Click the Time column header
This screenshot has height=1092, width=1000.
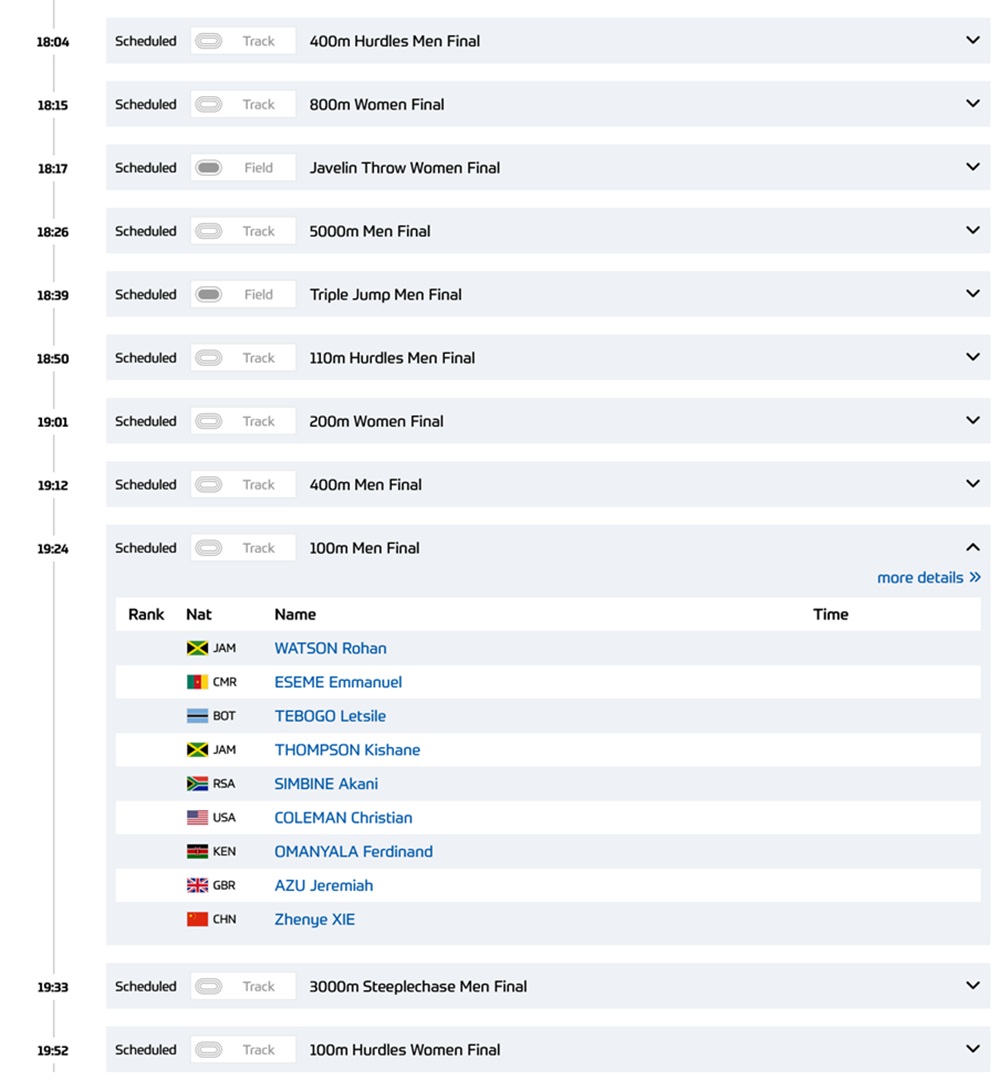click(x=830, y=614)
